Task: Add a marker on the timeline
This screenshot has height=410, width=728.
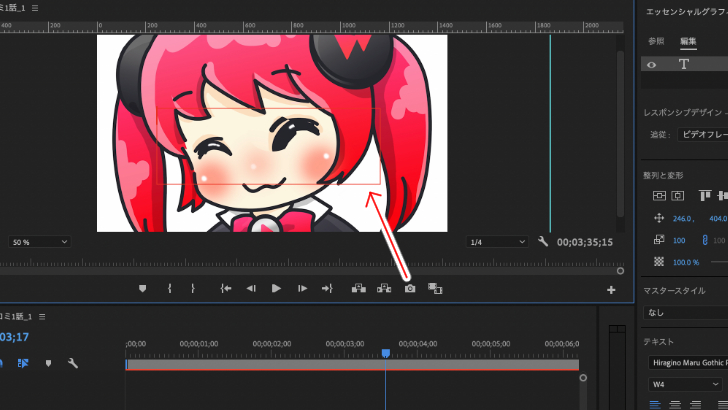Action: coord(48,363)
